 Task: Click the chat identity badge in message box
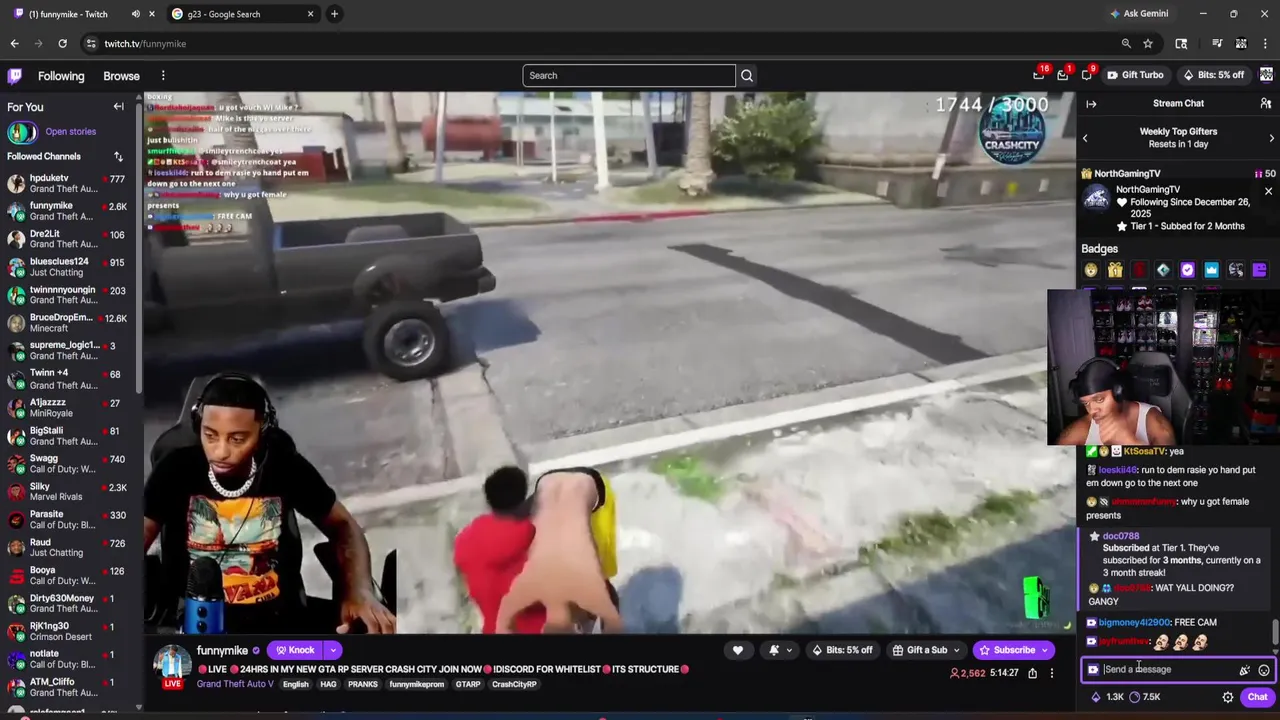1093,670
